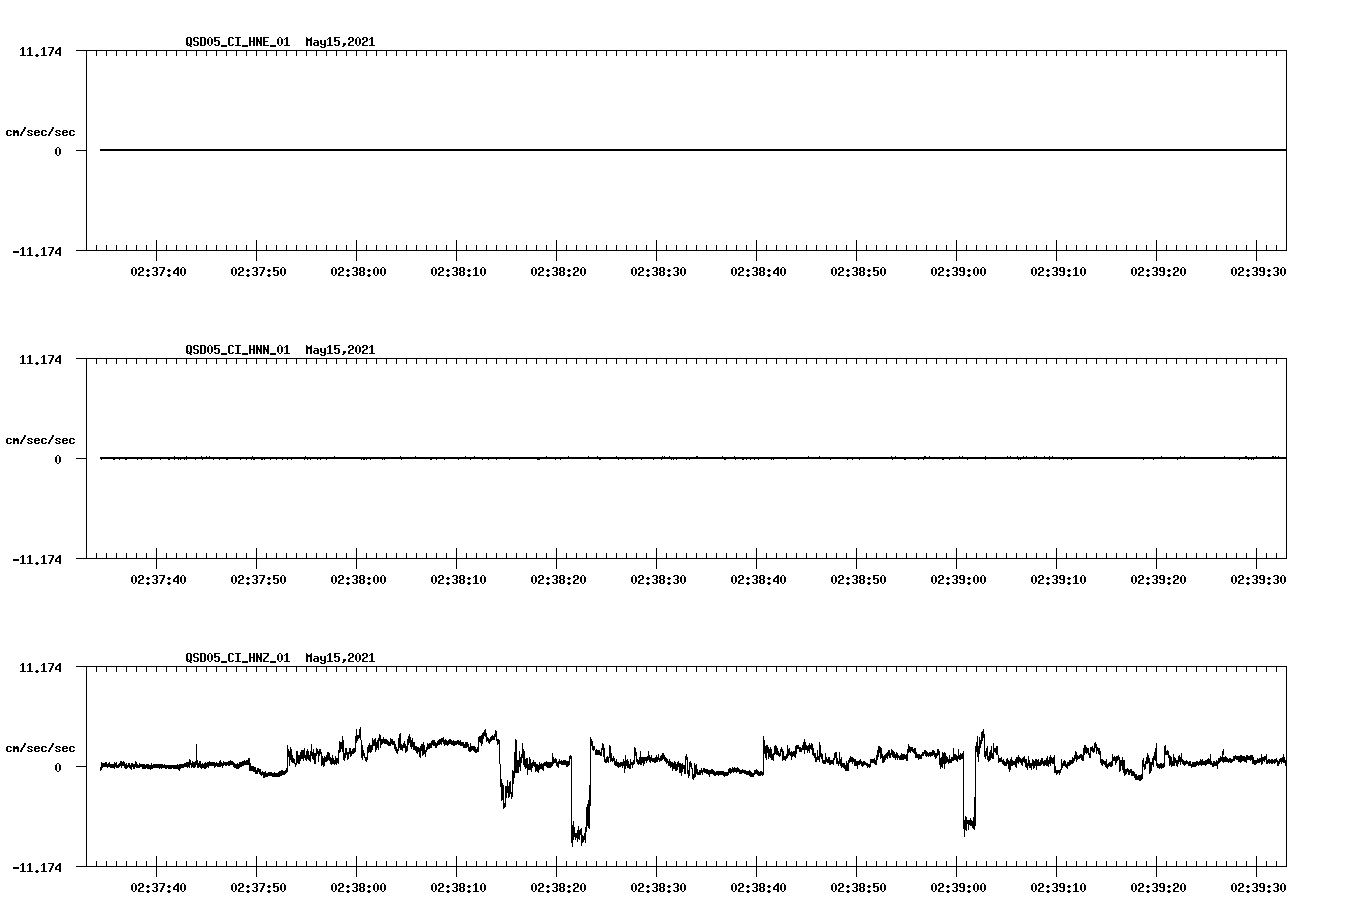Click the -11.174 lower amplitude label on HNZ plot
The image size is (1358, 924).
click(x=36, y=869)
